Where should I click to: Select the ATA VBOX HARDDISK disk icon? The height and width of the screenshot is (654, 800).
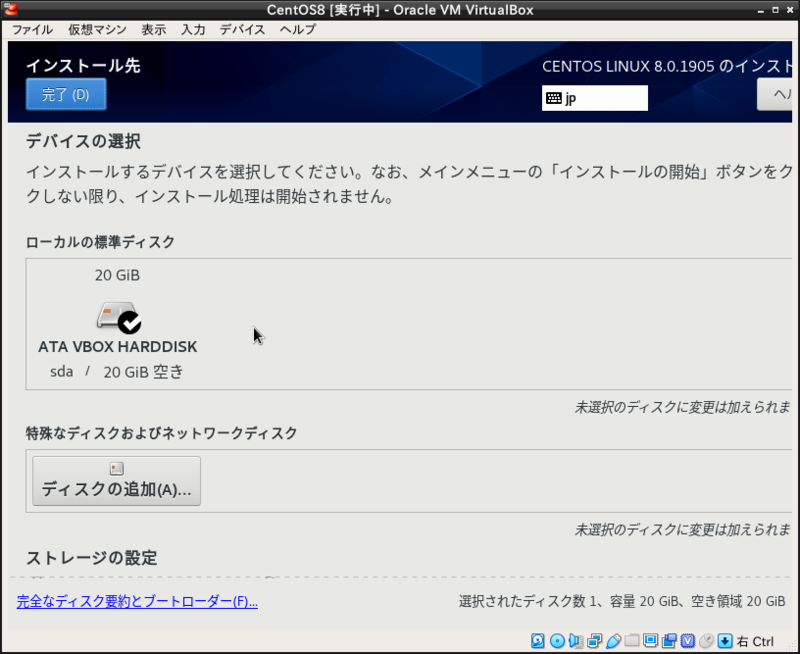[x=118, y=317]
